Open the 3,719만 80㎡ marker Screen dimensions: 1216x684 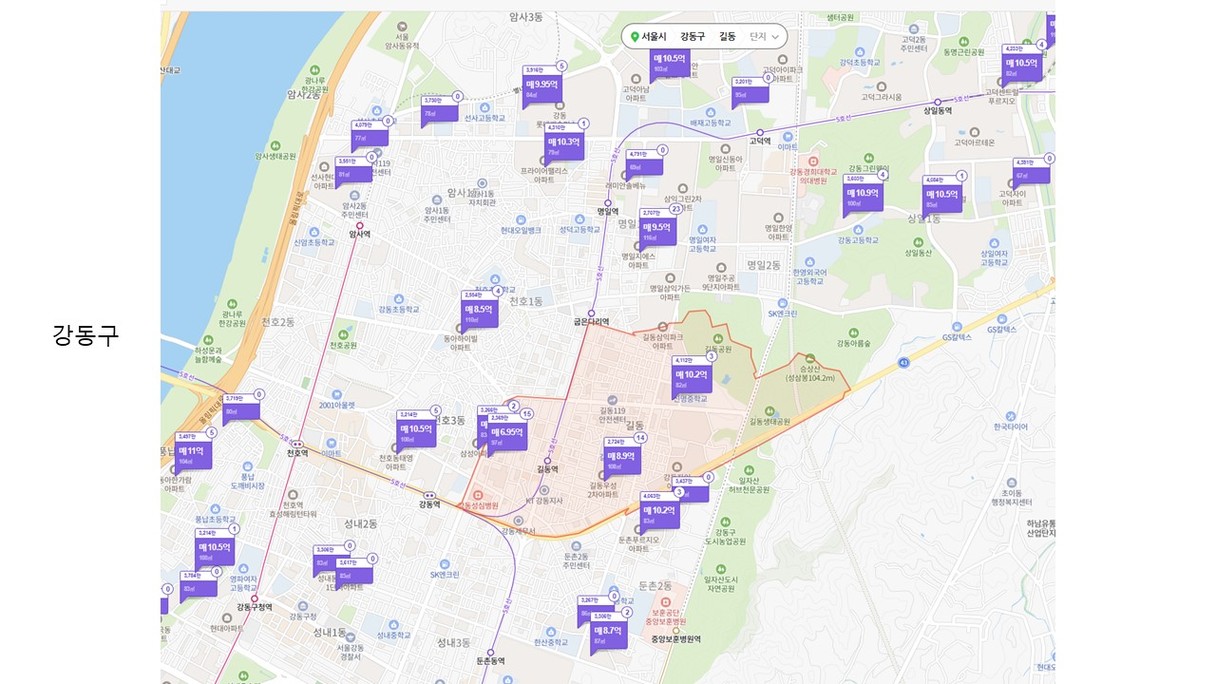coord(241,407)
